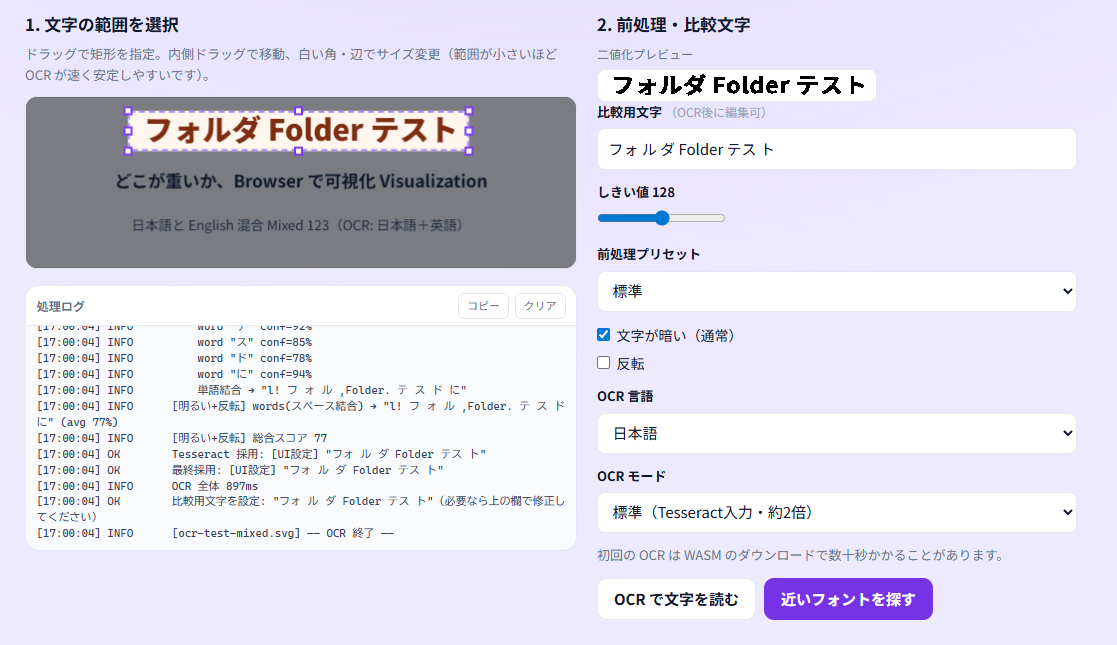This screenshot has height=645, width=1117.
Task: Click the left-middle handle of the selection rectangle
Action: coord(128,131)
